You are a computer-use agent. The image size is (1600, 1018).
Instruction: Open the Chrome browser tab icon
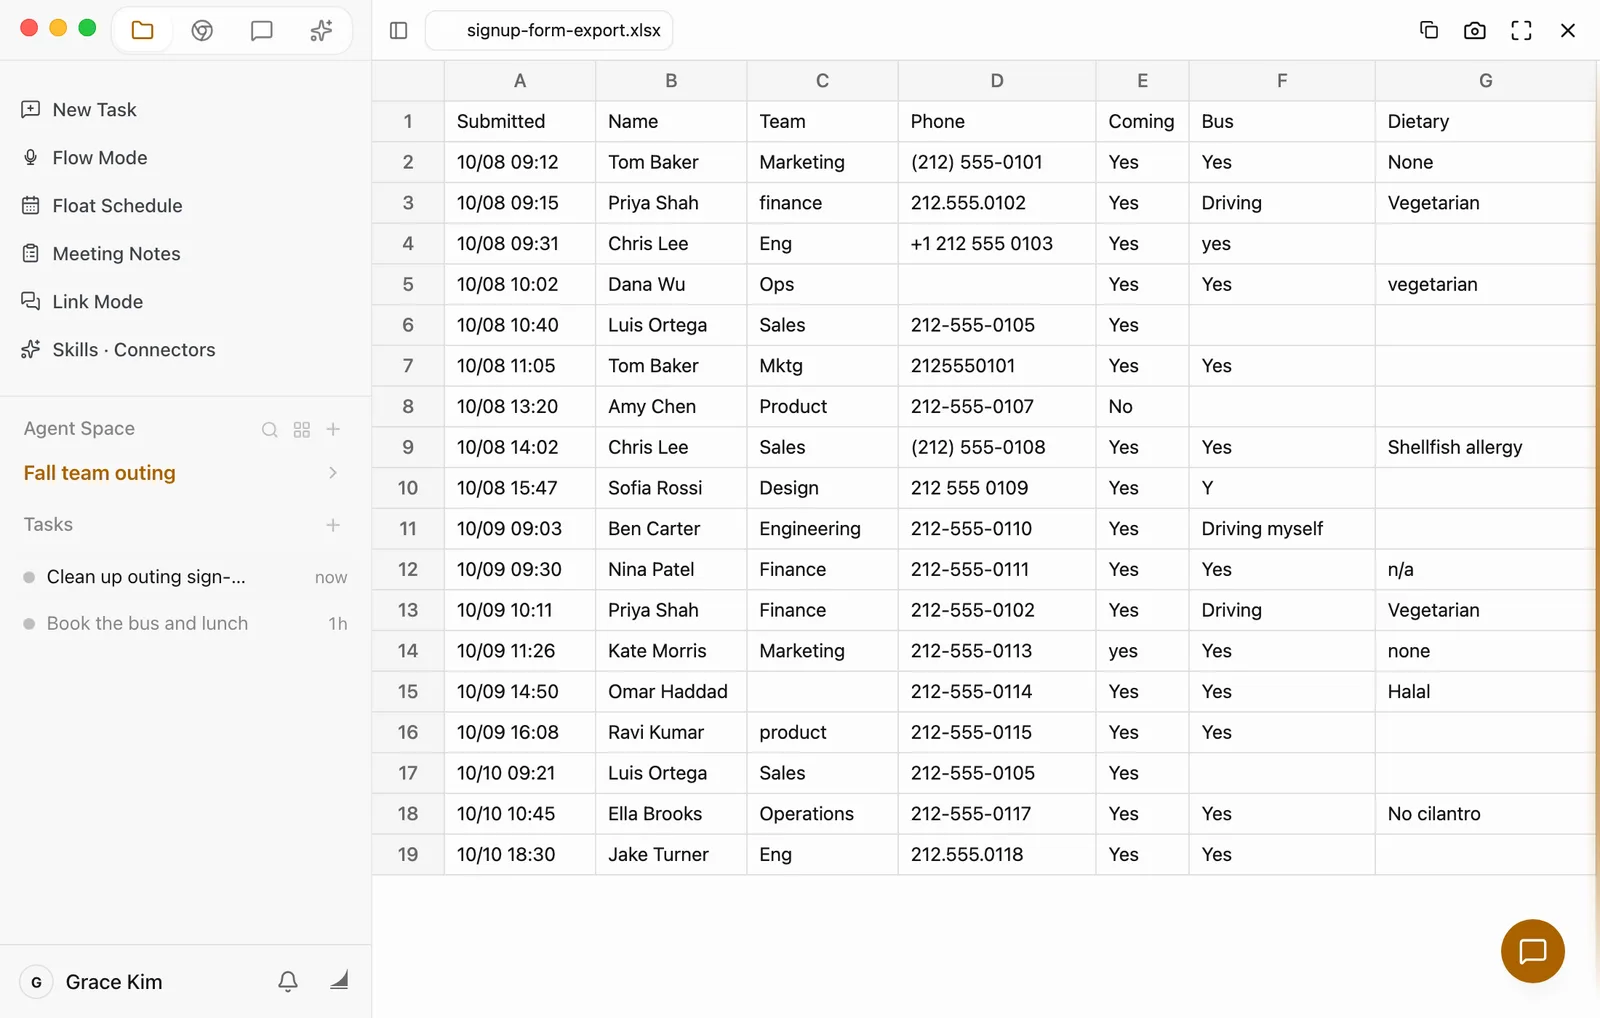[202, 30]
